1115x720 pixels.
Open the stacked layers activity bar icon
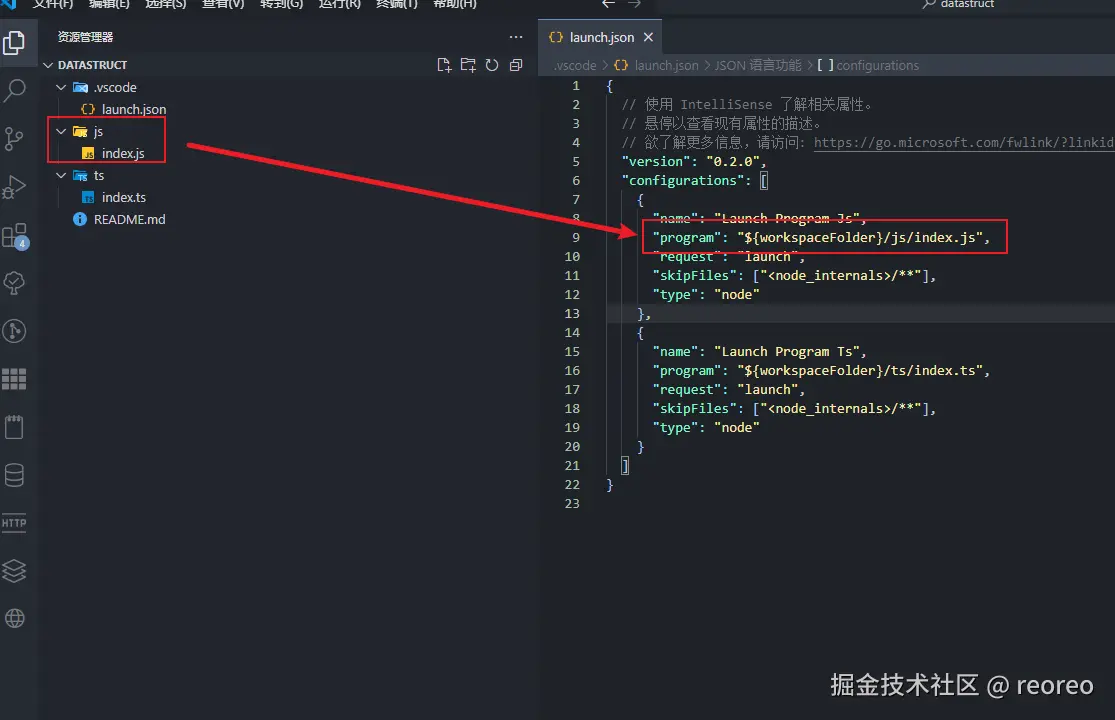tap(14, 571)
